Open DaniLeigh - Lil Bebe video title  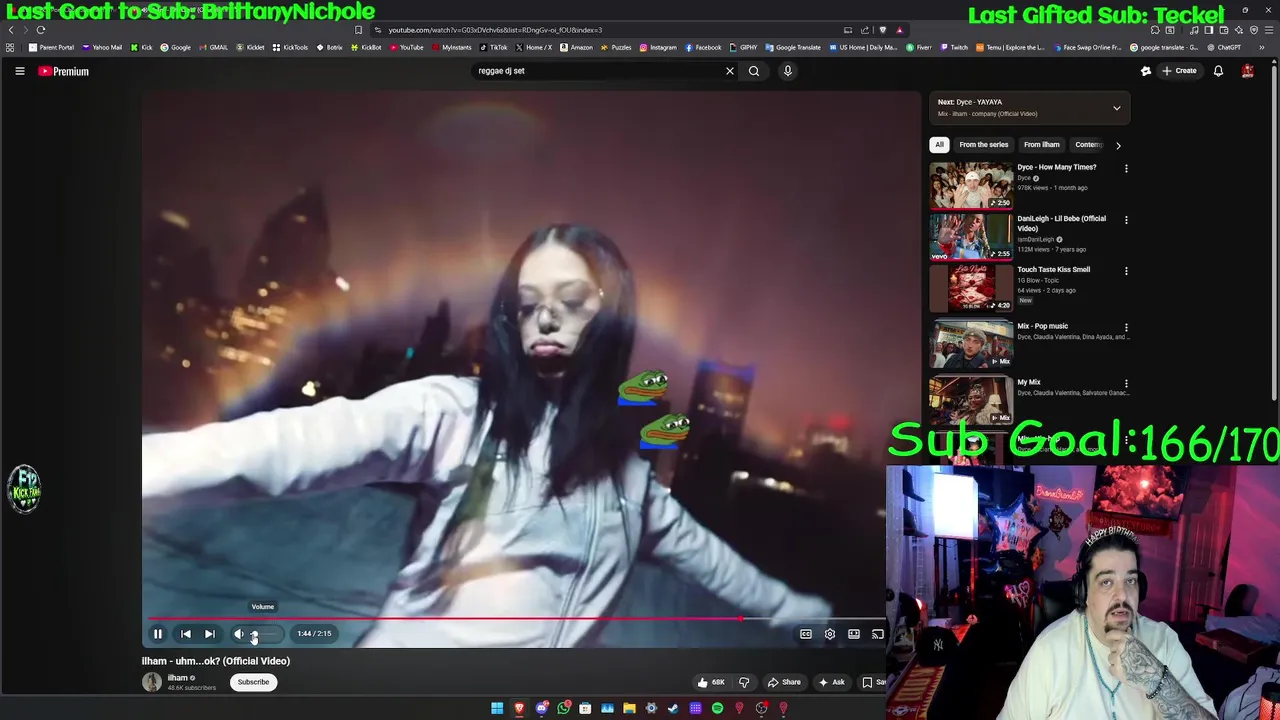click(1061, 223)
